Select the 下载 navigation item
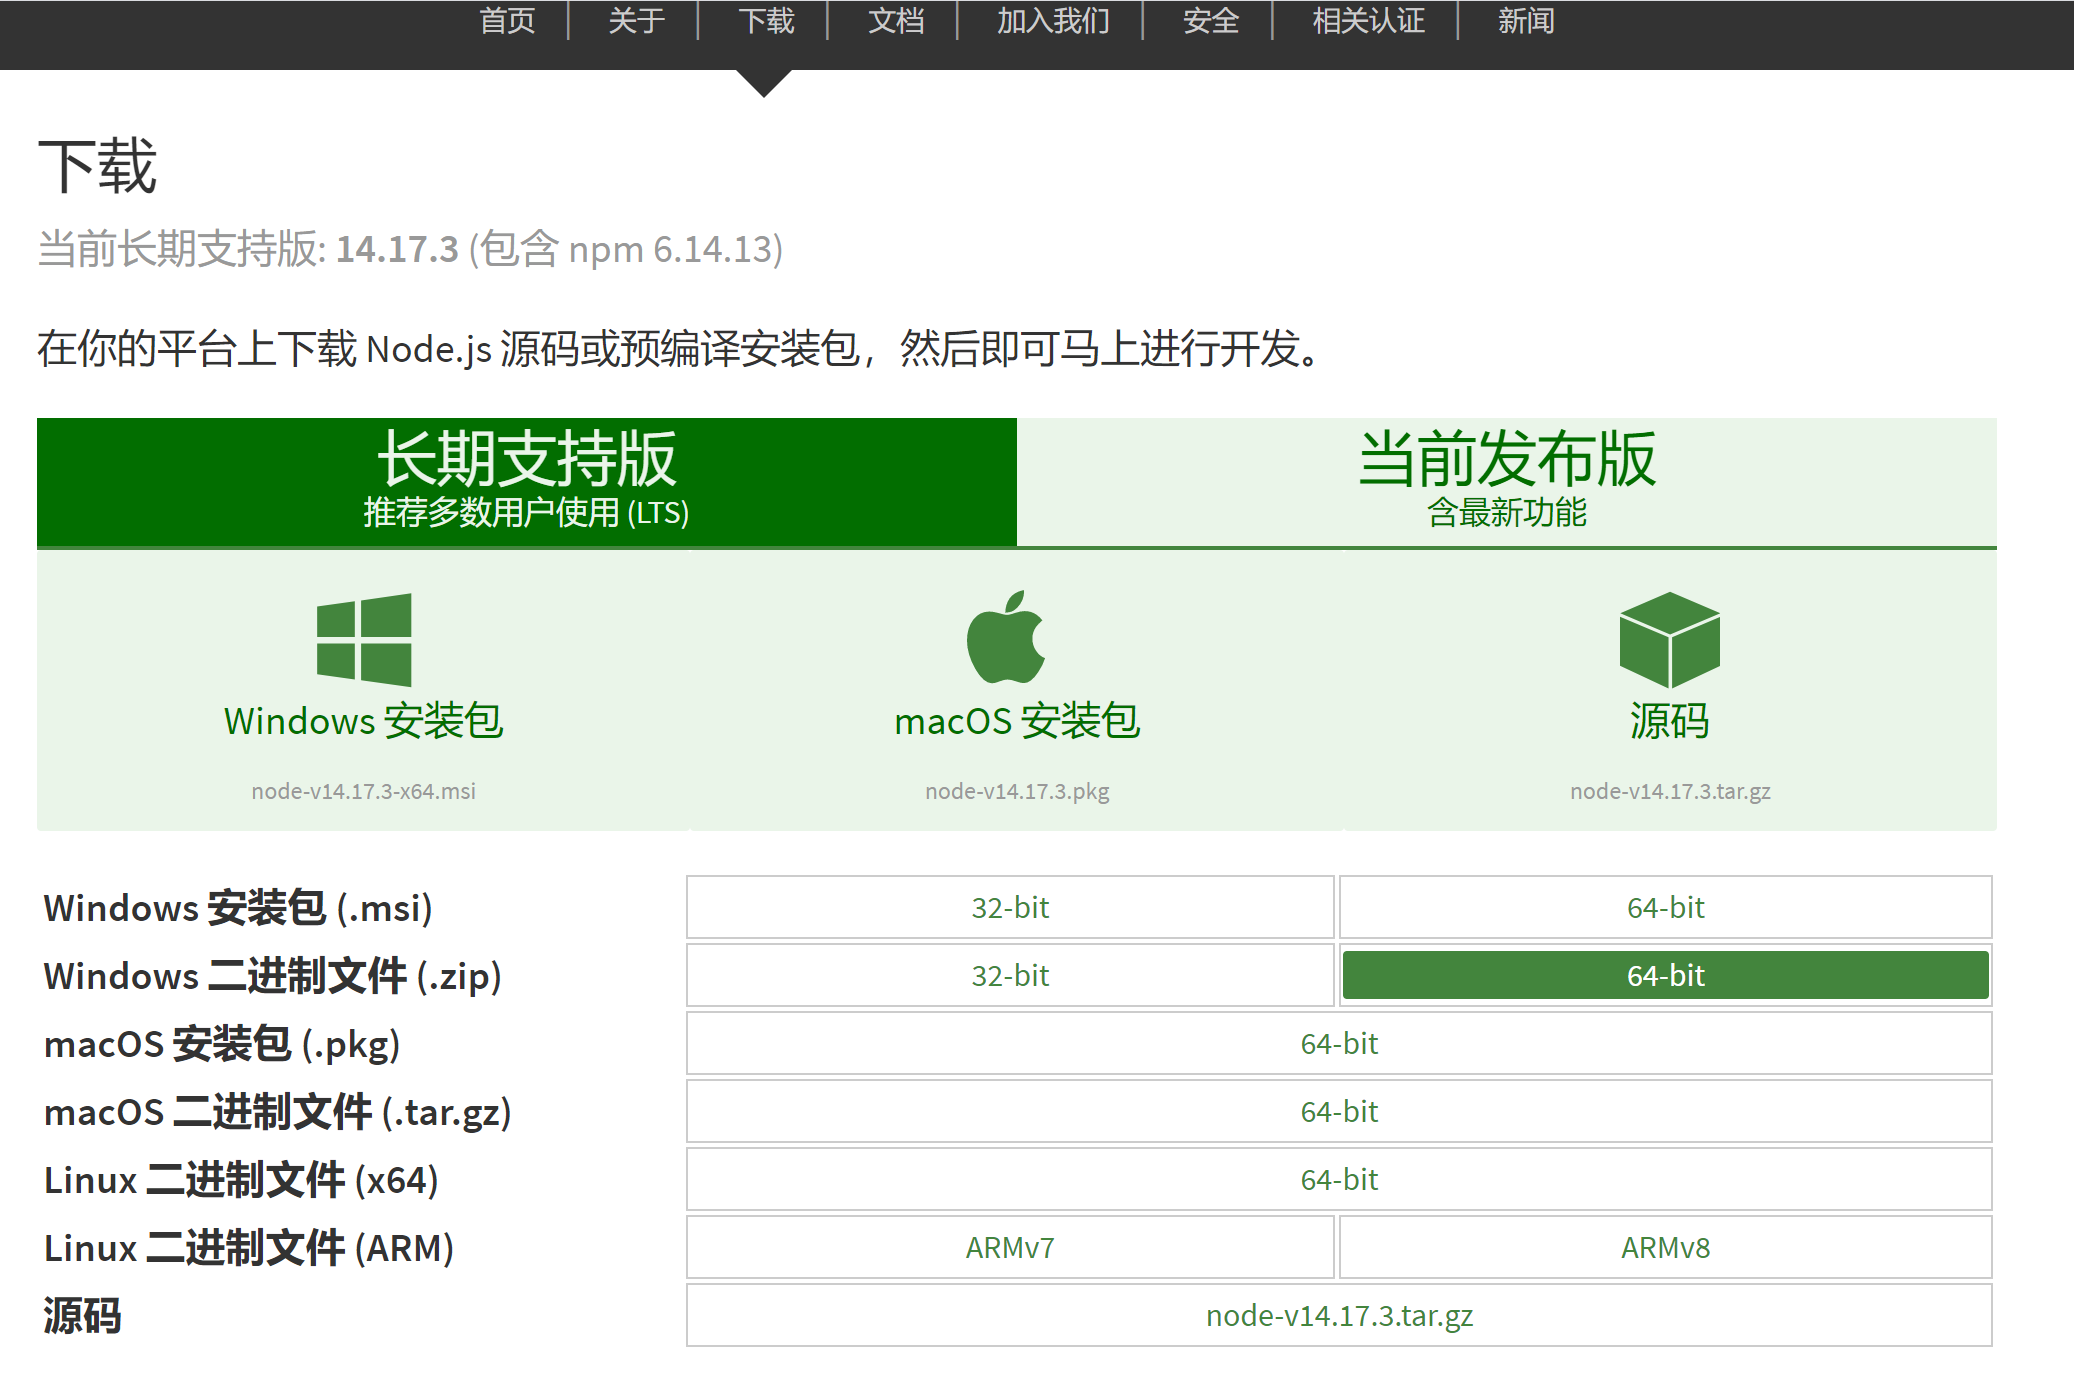Screen dimensions: 2074x1396 [x=766, y=20]
